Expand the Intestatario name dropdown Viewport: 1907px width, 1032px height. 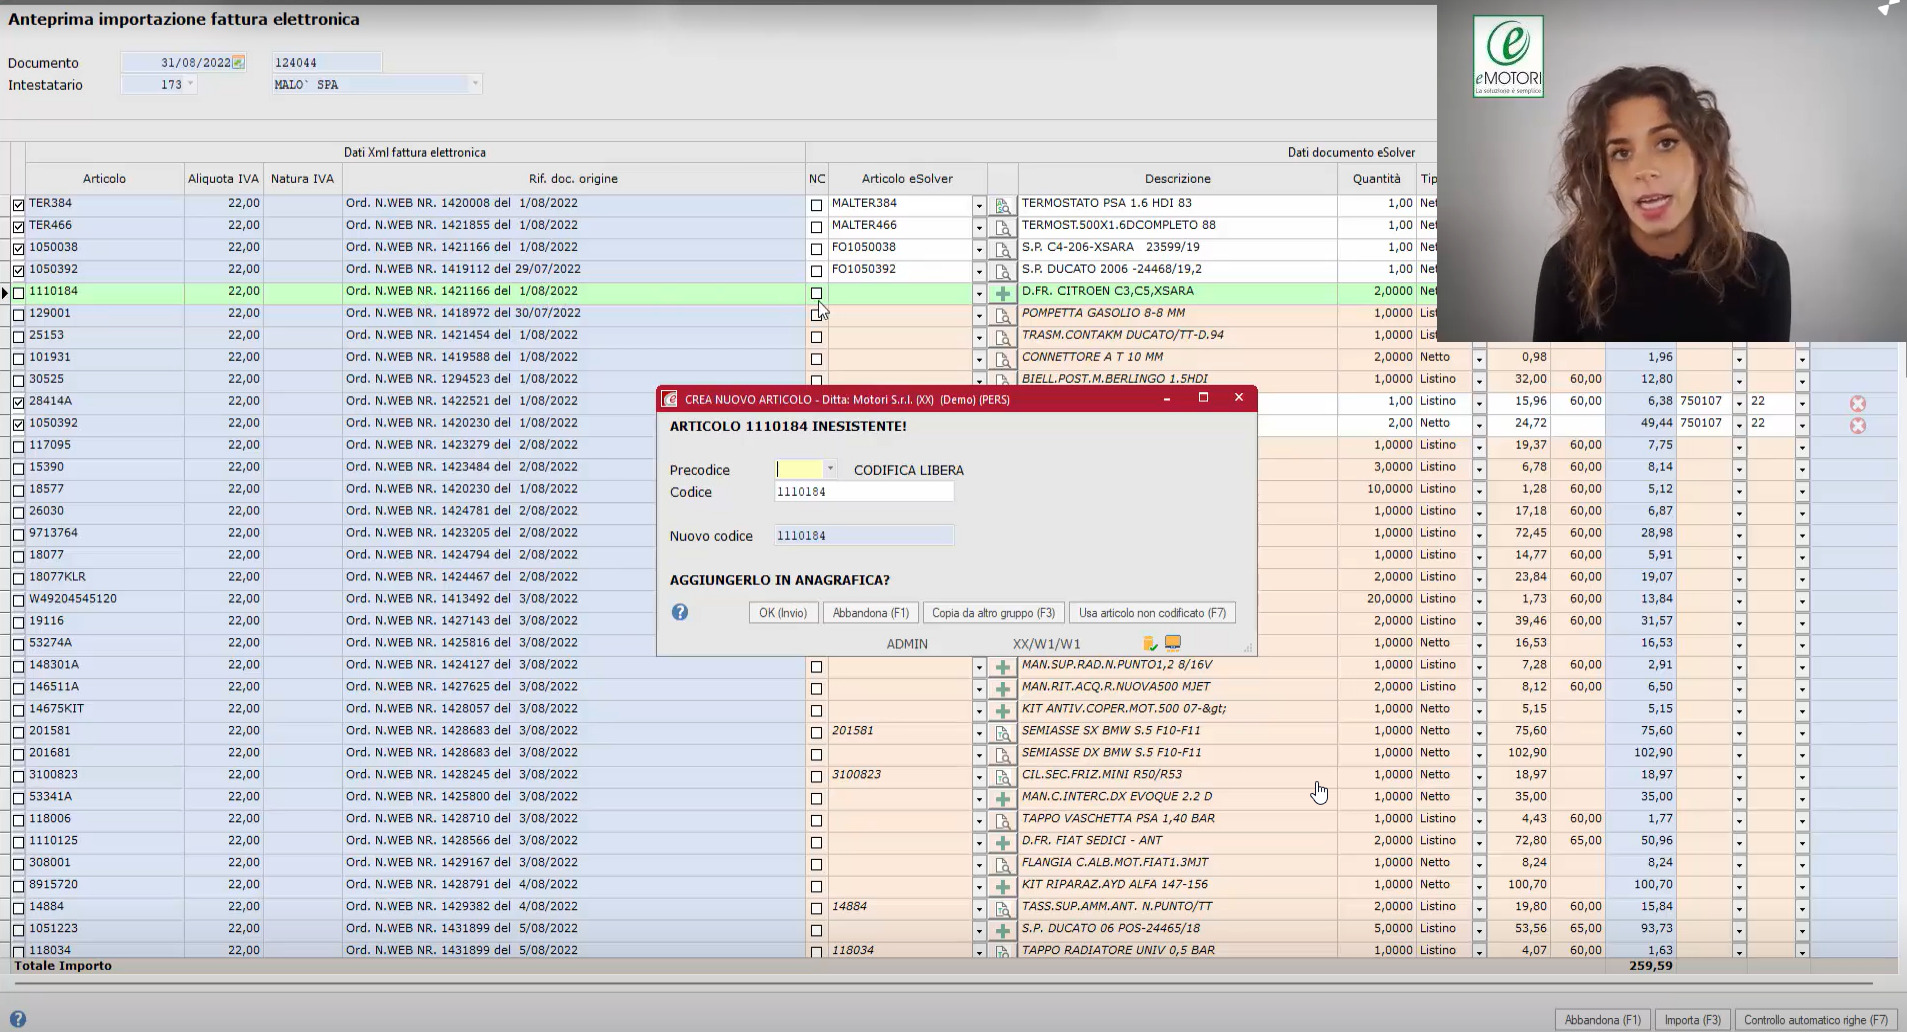(475, 85)
